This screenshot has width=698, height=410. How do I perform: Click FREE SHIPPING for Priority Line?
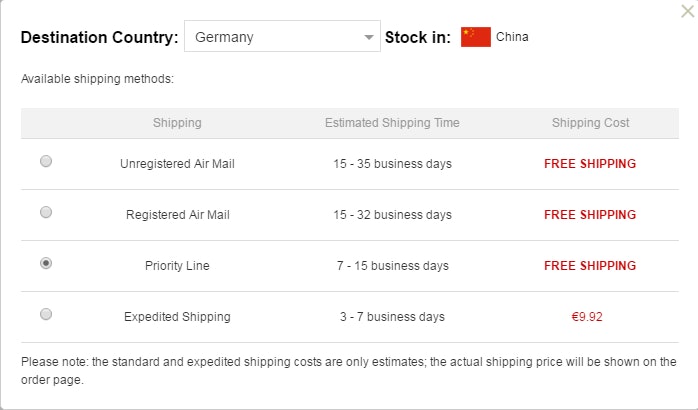[590, 266]
